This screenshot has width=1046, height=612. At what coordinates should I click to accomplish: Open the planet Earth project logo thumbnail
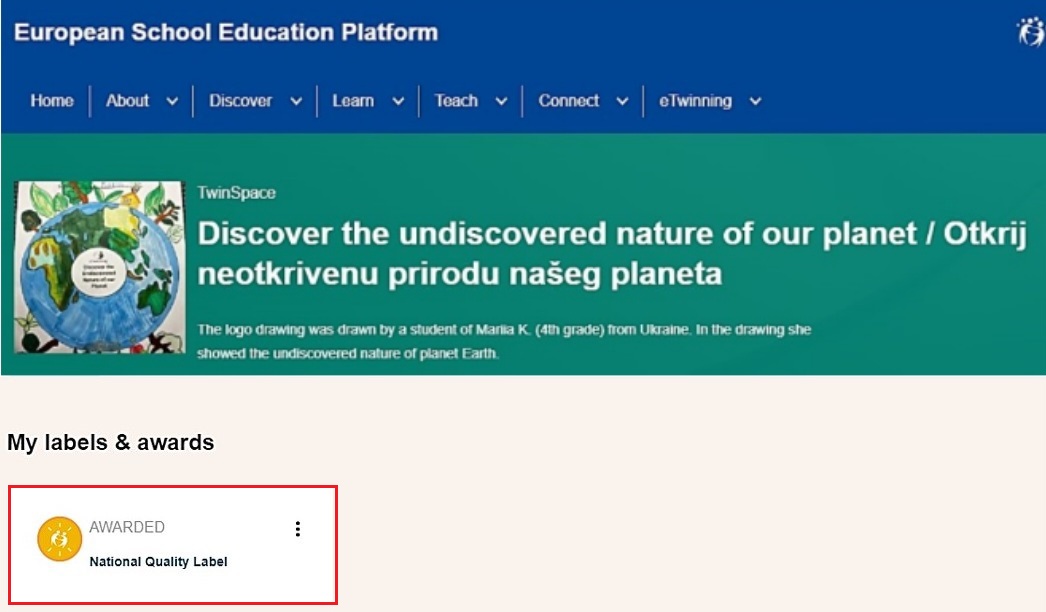tap(100, 267)
